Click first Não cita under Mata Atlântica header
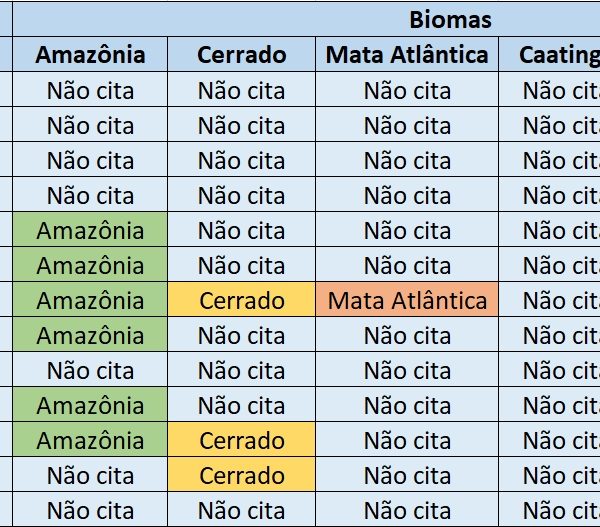The height and width of the screenshot is (527, 600). (x=407, y=90)
